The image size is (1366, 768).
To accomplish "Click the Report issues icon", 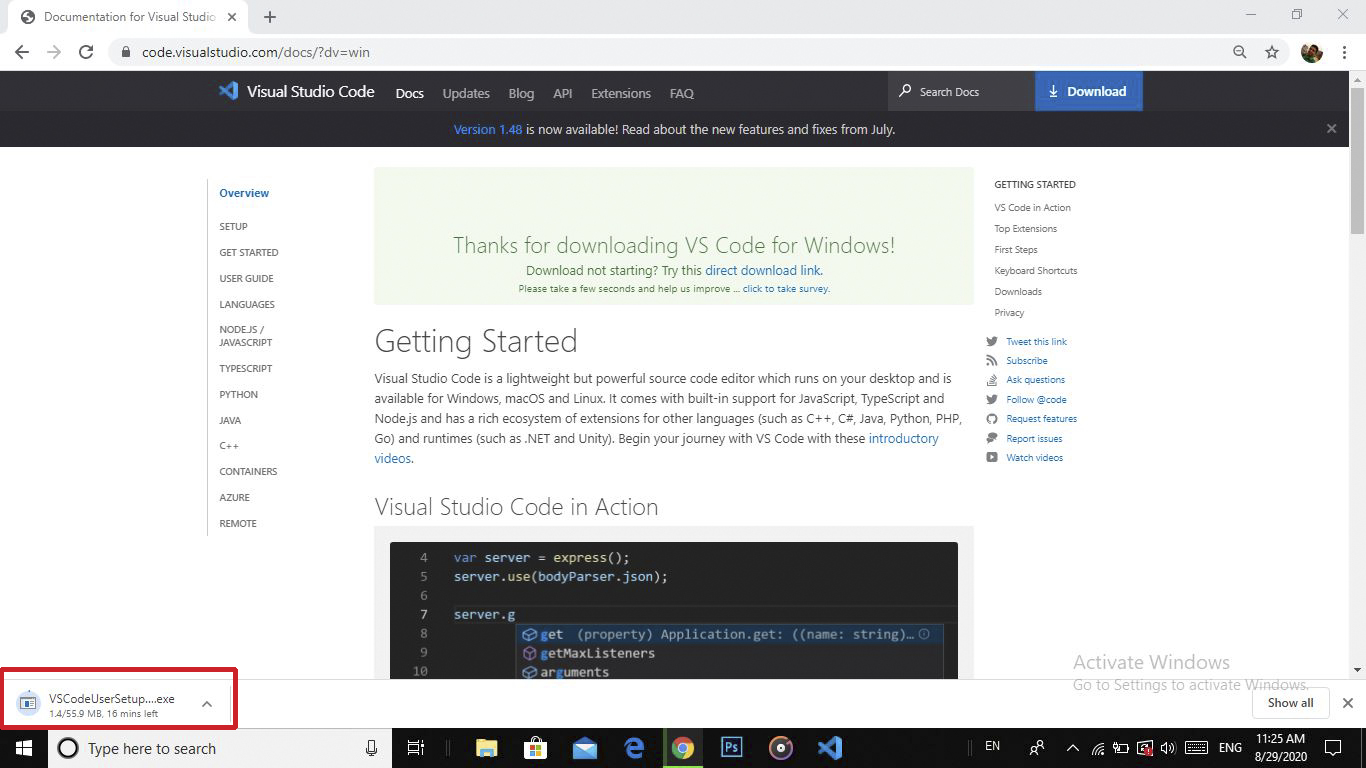I will pyautogui.click(x=991, y=438).
